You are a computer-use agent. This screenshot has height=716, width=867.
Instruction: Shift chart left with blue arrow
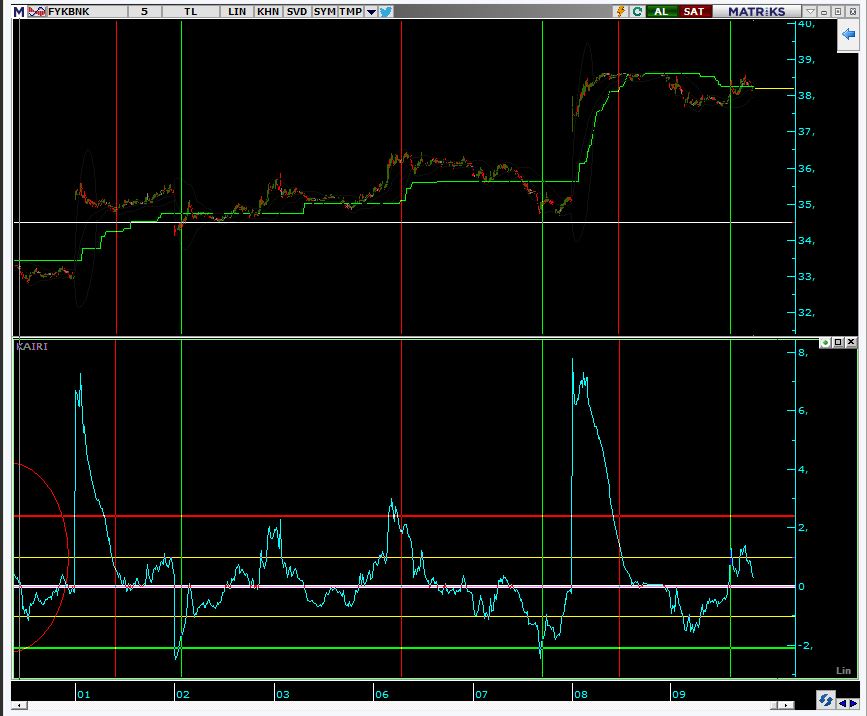842,703
